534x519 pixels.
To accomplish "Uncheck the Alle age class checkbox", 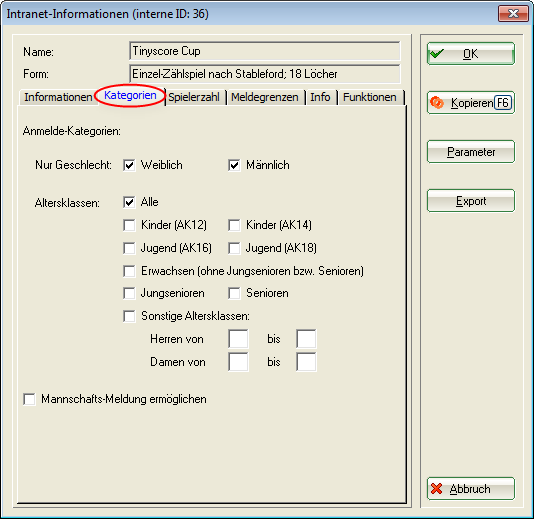I will (129, 202).
